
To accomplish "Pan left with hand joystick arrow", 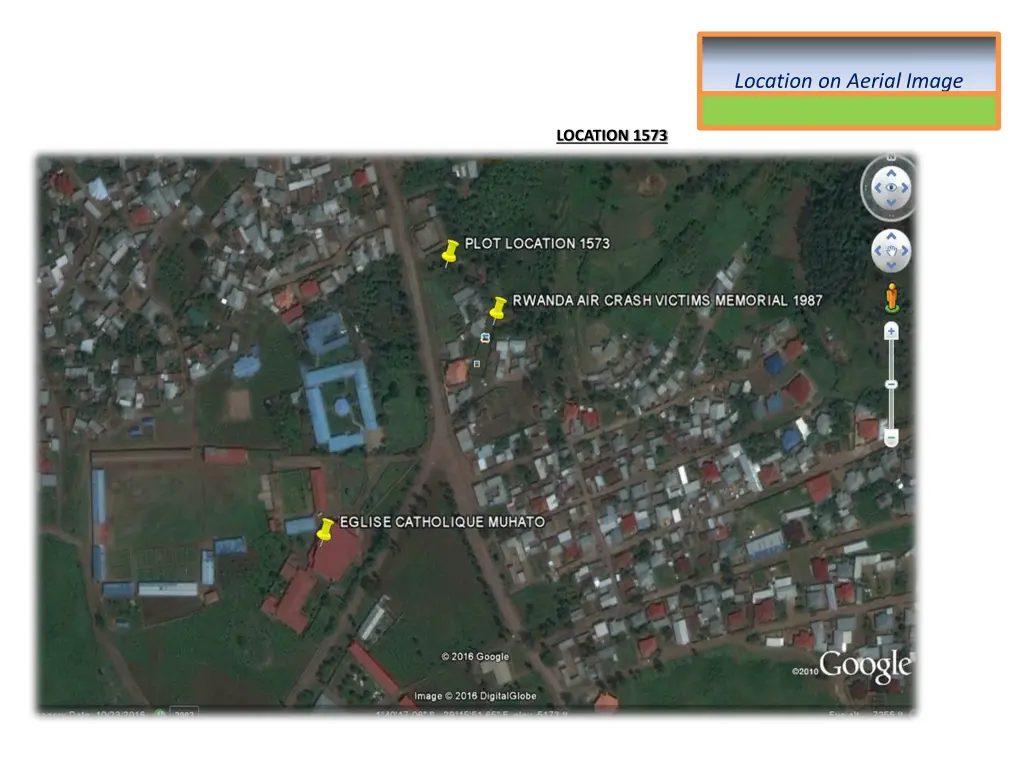I will pyautogui.click(x=878, y=251).
